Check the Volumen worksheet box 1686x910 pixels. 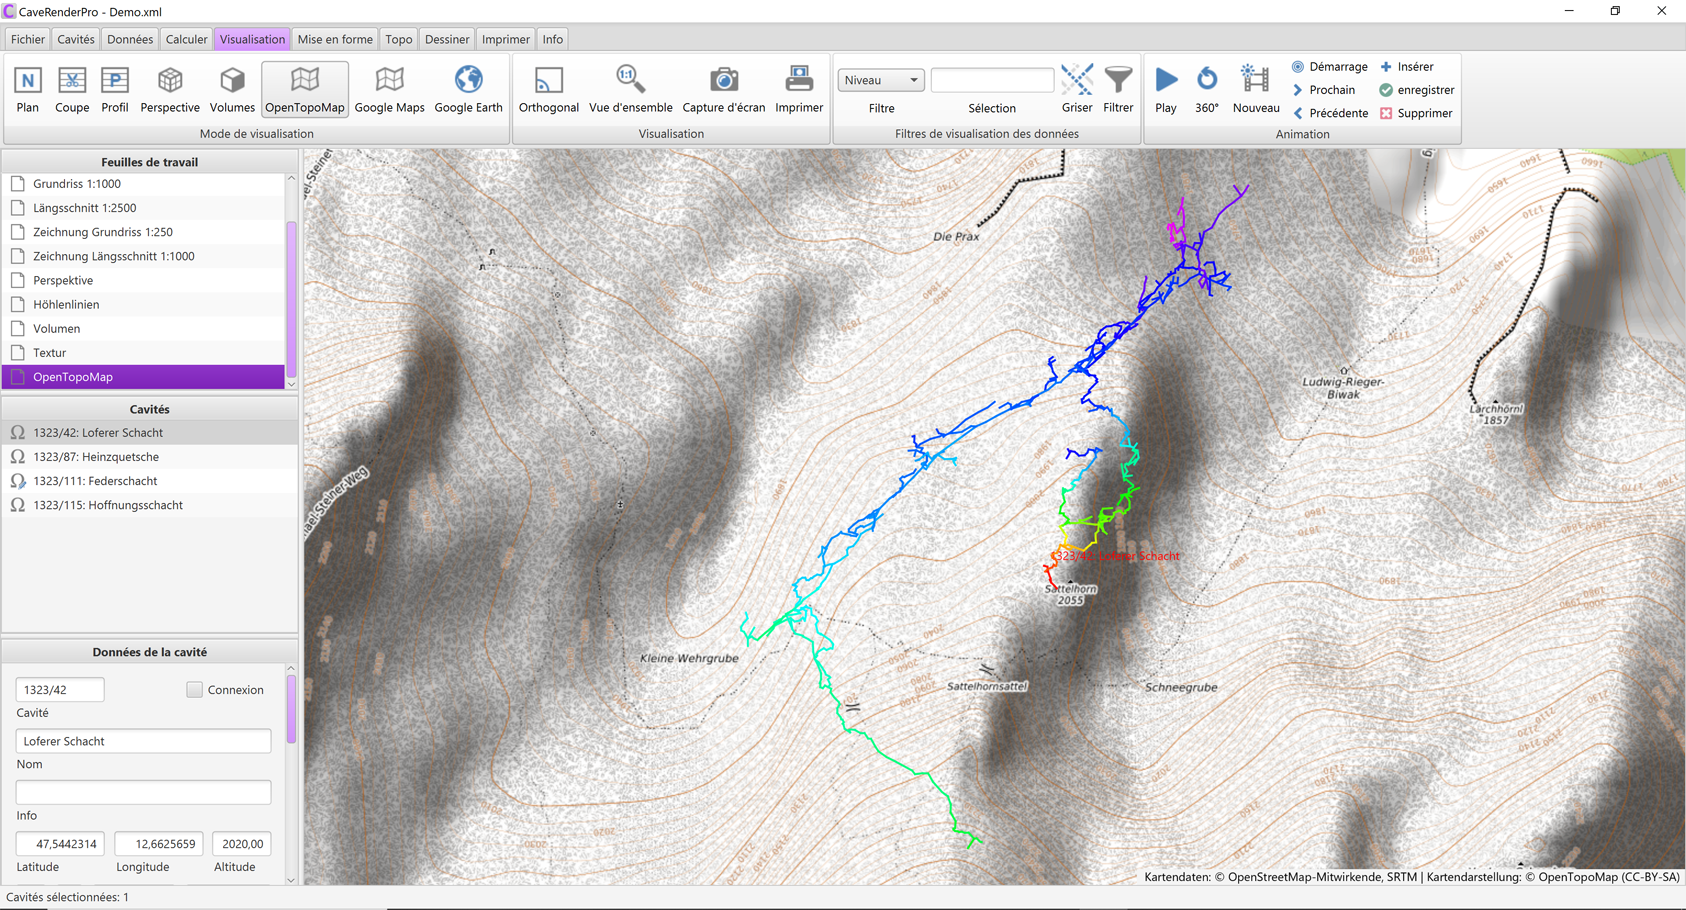tap(18, 329)
